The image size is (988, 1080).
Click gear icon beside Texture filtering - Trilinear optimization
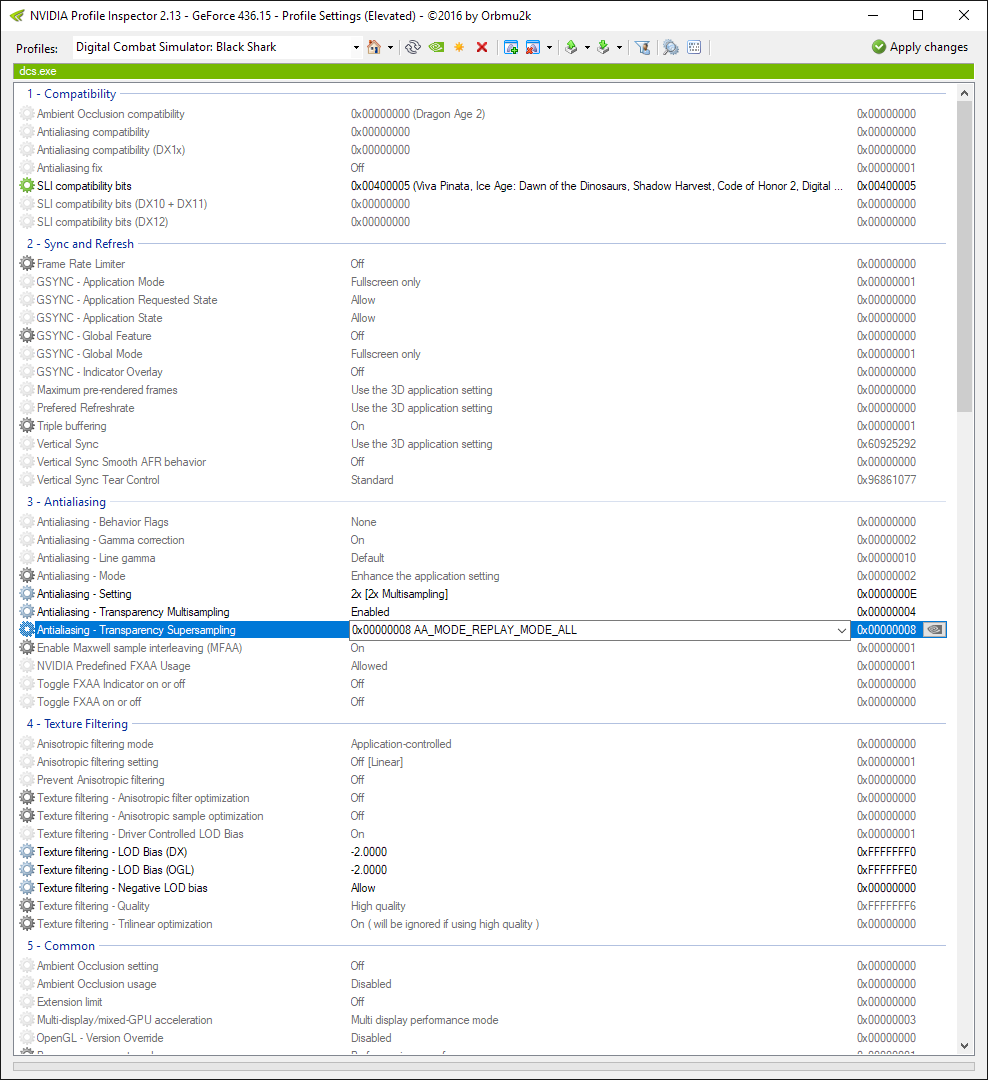27,924
